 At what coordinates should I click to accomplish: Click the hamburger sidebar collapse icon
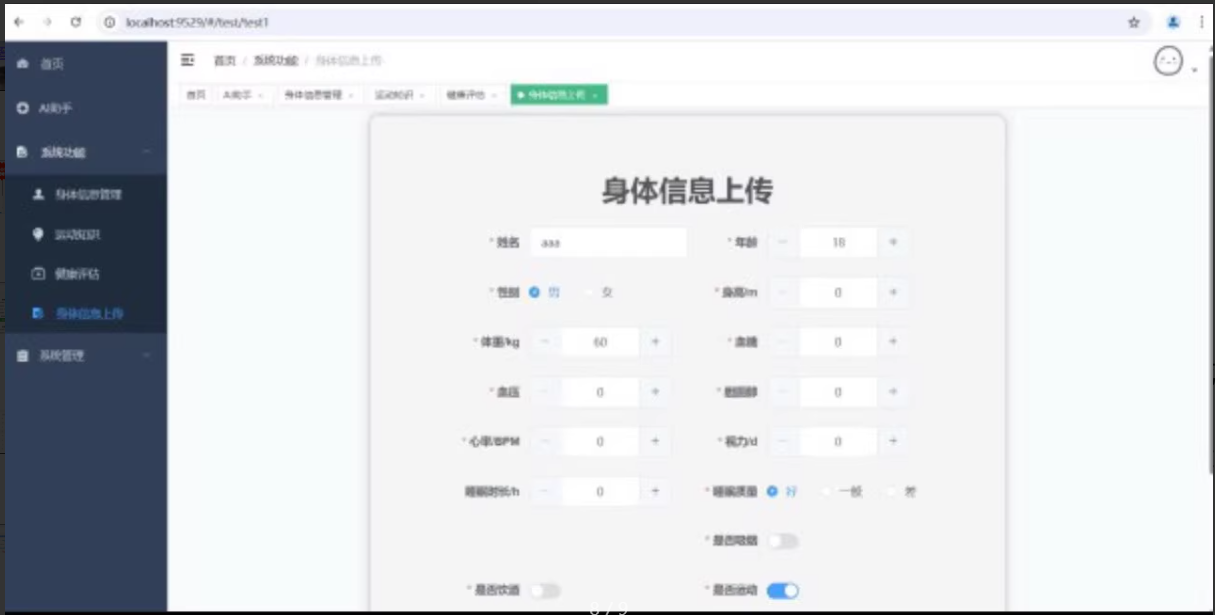(x=187, y=61)
